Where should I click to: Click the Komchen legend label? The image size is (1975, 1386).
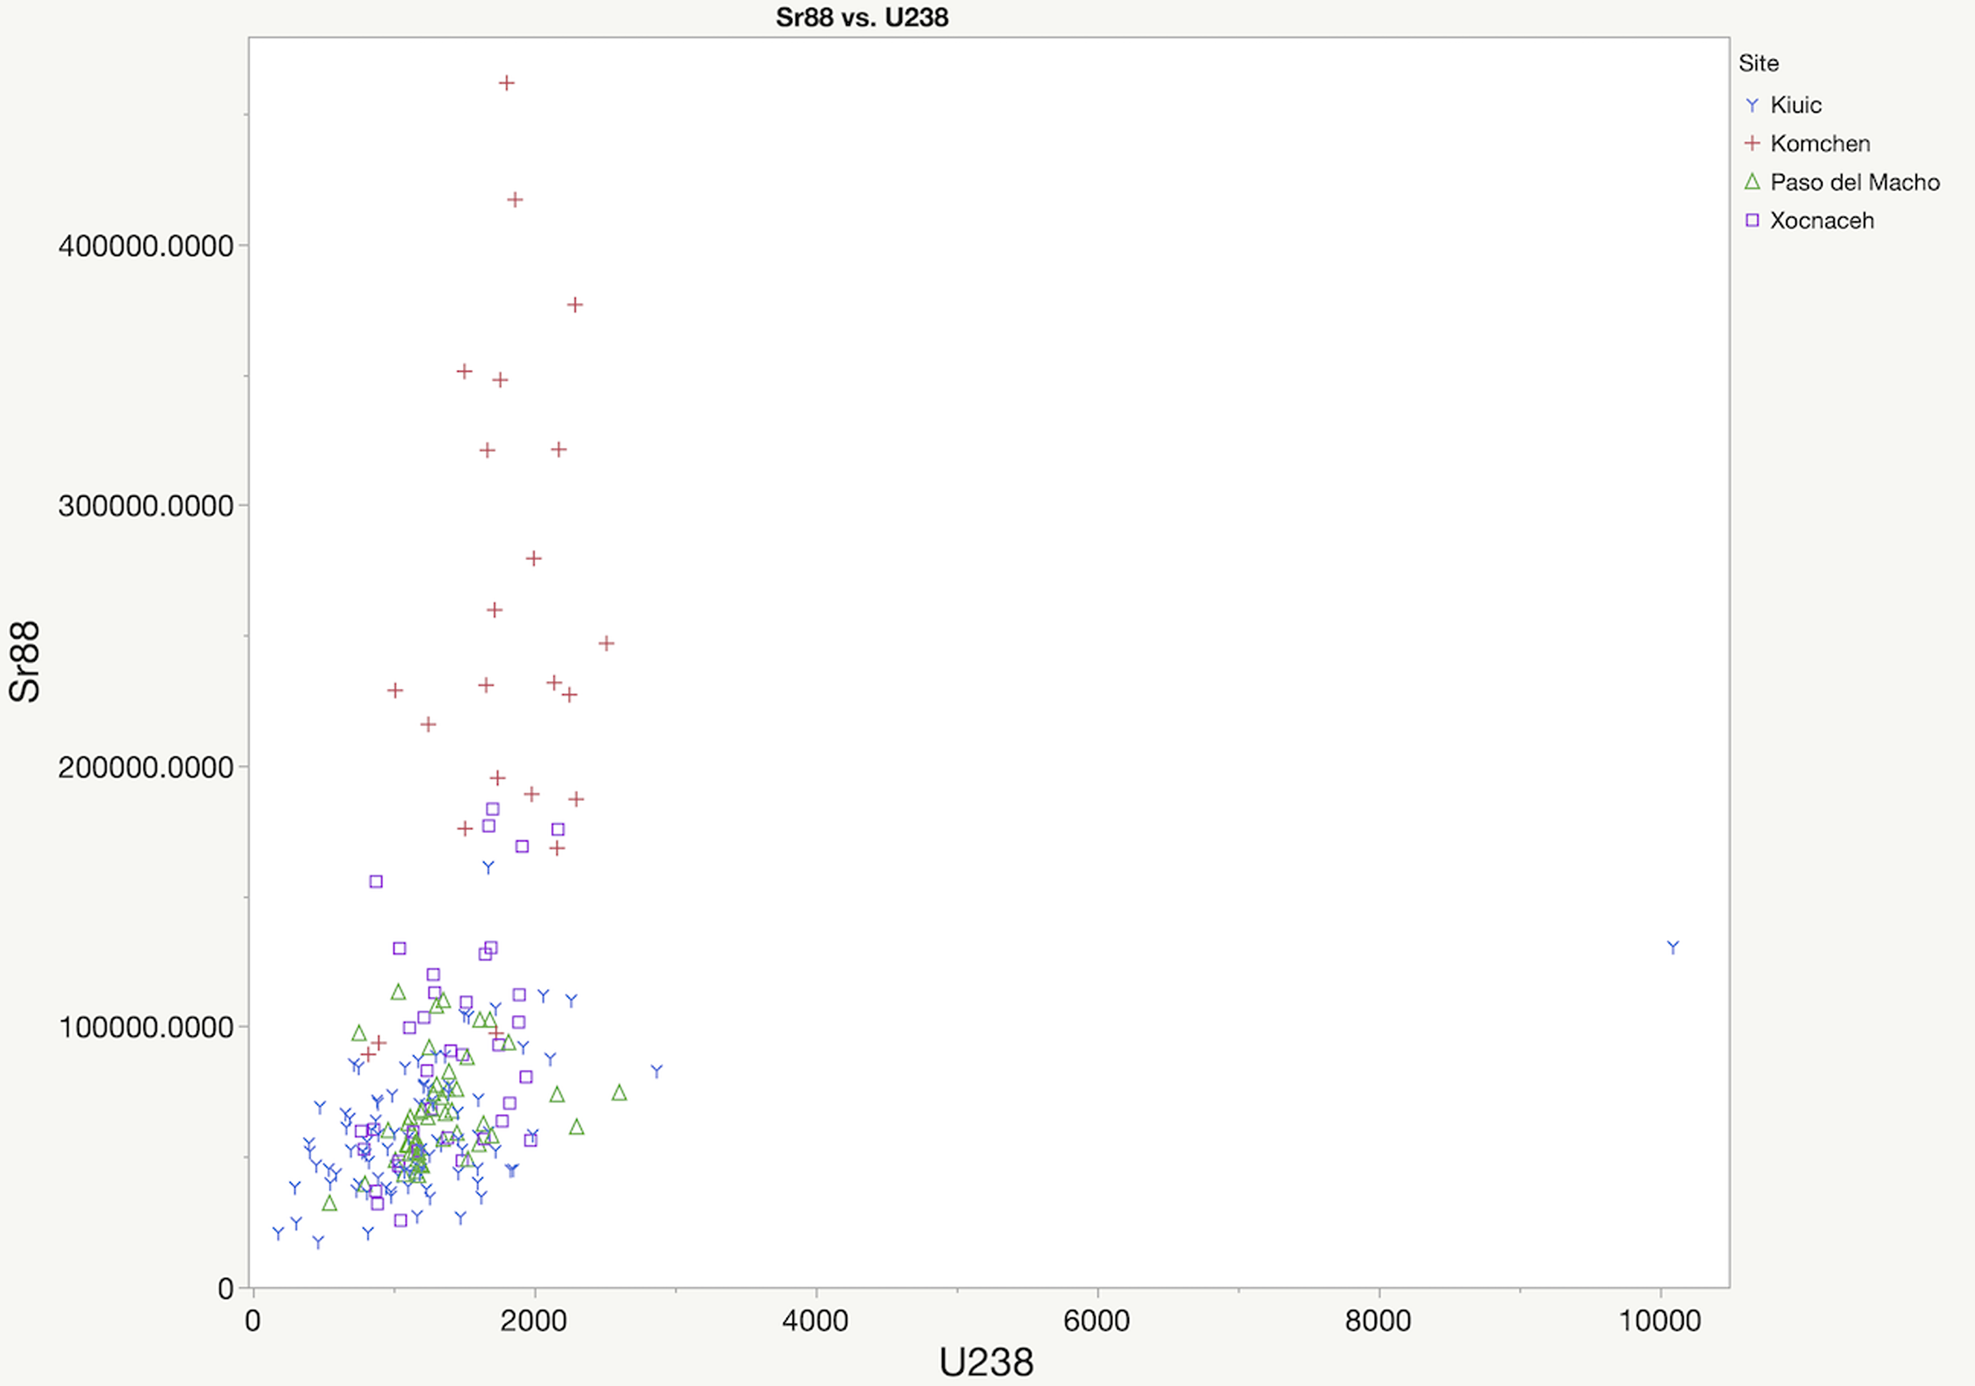coord(1819,143)
